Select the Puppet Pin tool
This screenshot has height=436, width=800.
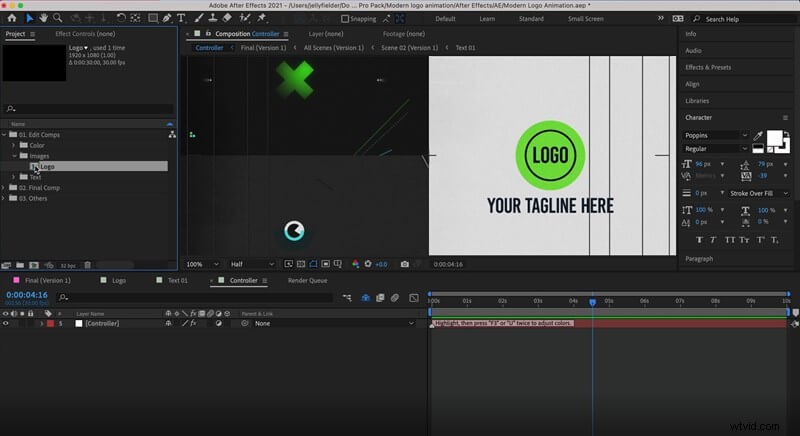pos(262,18)
